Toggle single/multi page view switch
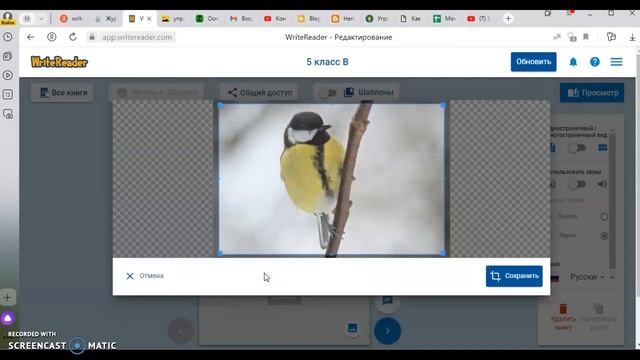 (577, 148)
